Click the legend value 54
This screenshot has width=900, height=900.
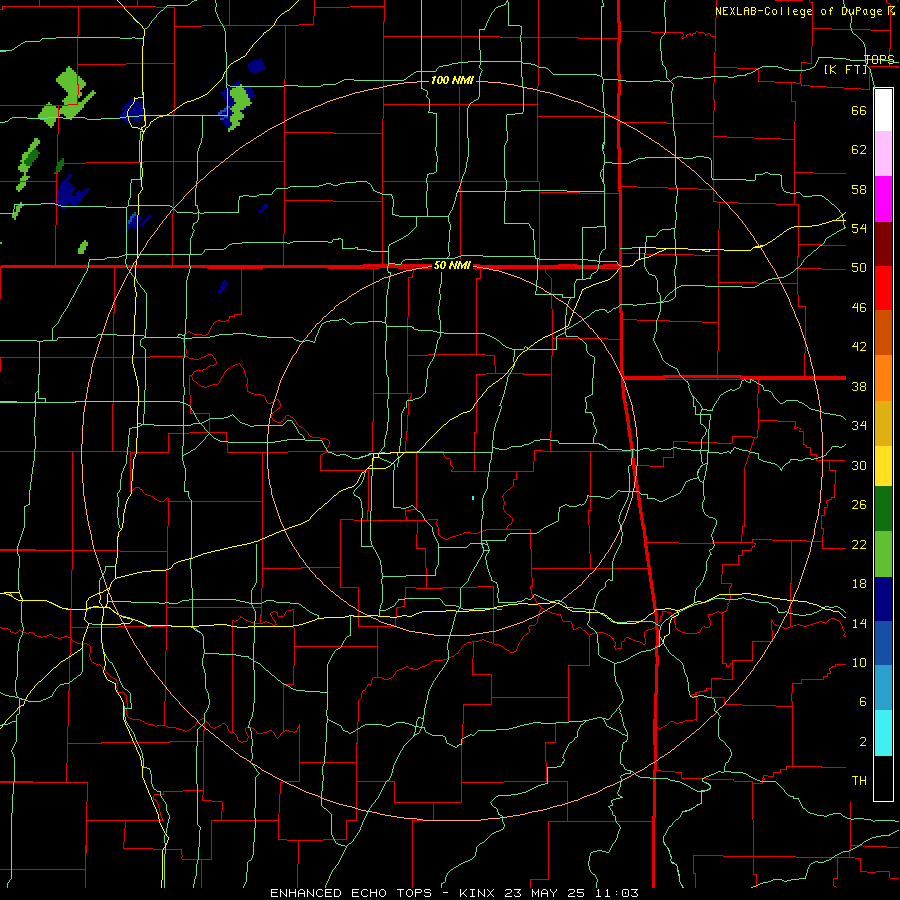[x=859, y=228]
